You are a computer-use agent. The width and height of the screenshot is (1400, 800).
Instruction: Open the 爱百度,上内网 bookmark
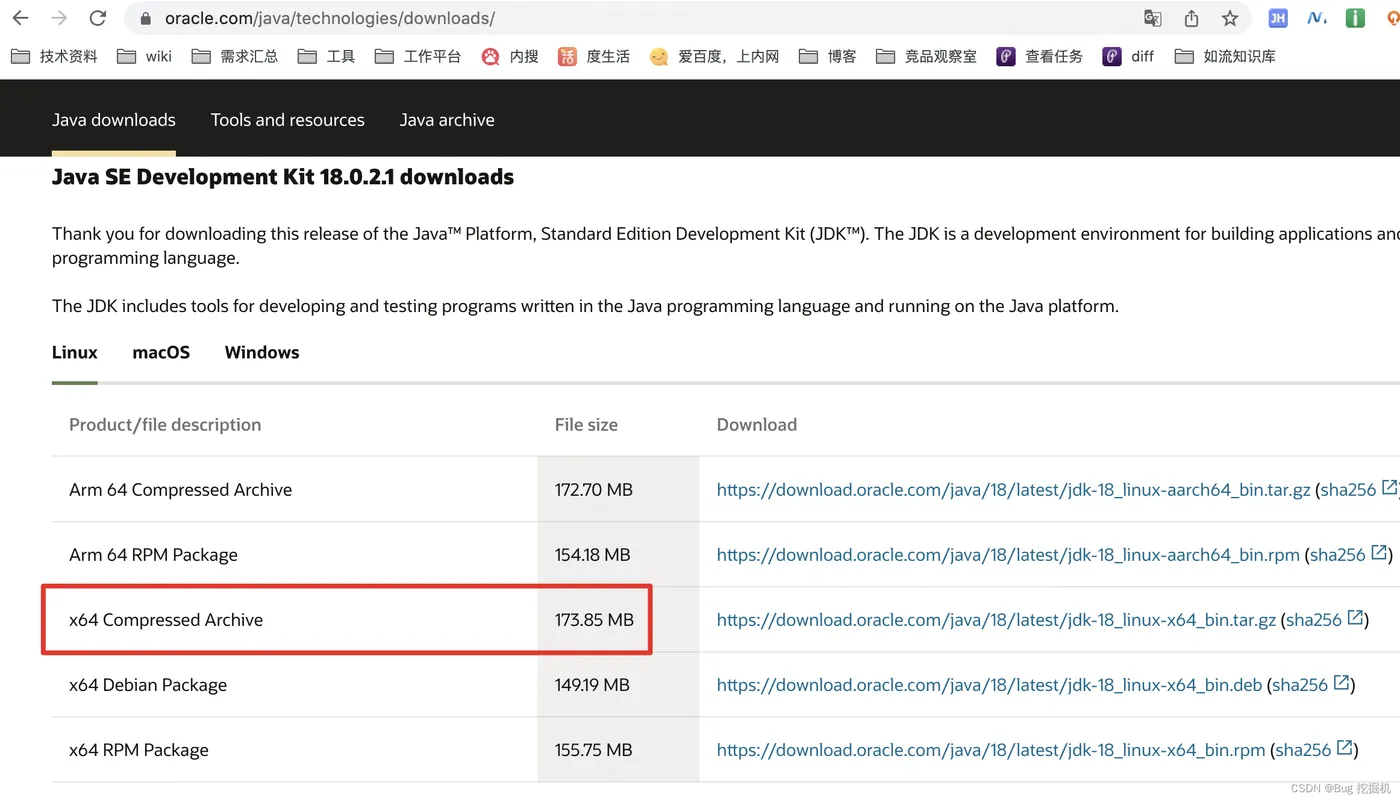(714, 56)
